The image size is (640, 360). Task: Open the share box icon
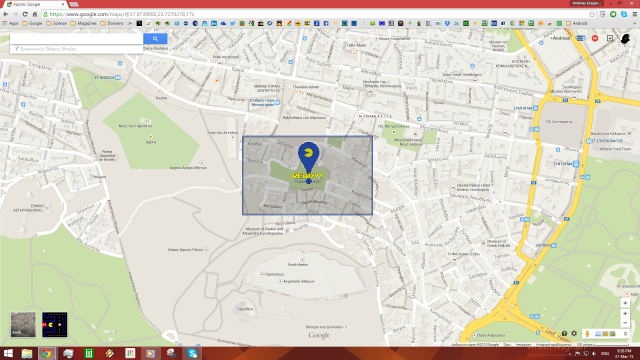610,38
